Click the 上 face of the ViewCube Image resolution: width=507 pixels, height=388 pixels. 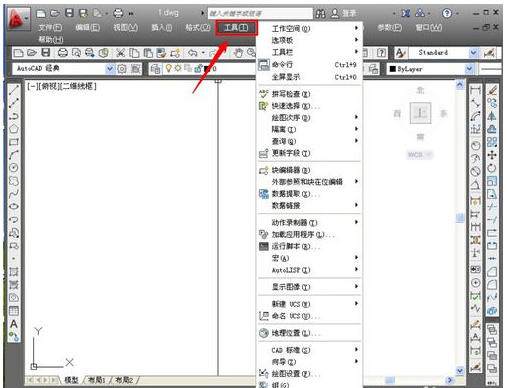(x=420, y=113)
